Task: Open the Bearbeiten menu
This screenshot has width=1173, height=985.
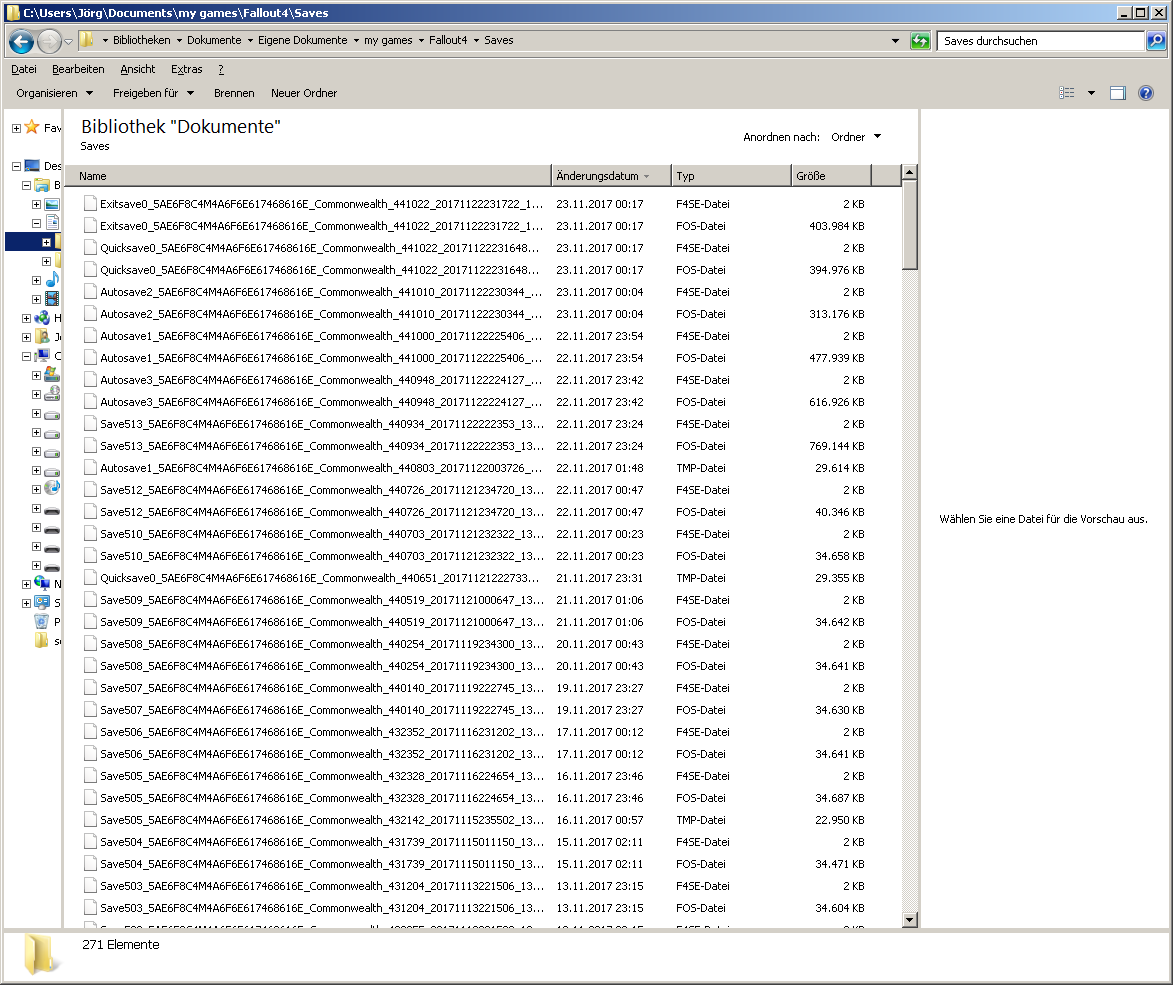Action: 78,69
